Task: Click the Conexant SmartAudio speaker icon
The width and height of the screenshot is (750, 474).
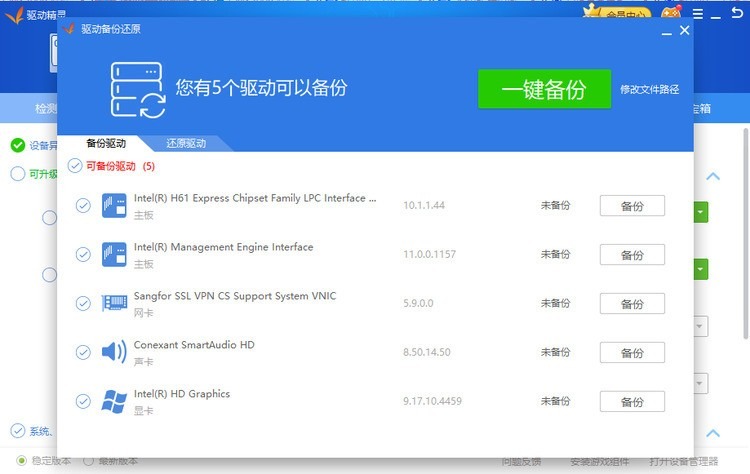Action: click(x=114, y=352)
